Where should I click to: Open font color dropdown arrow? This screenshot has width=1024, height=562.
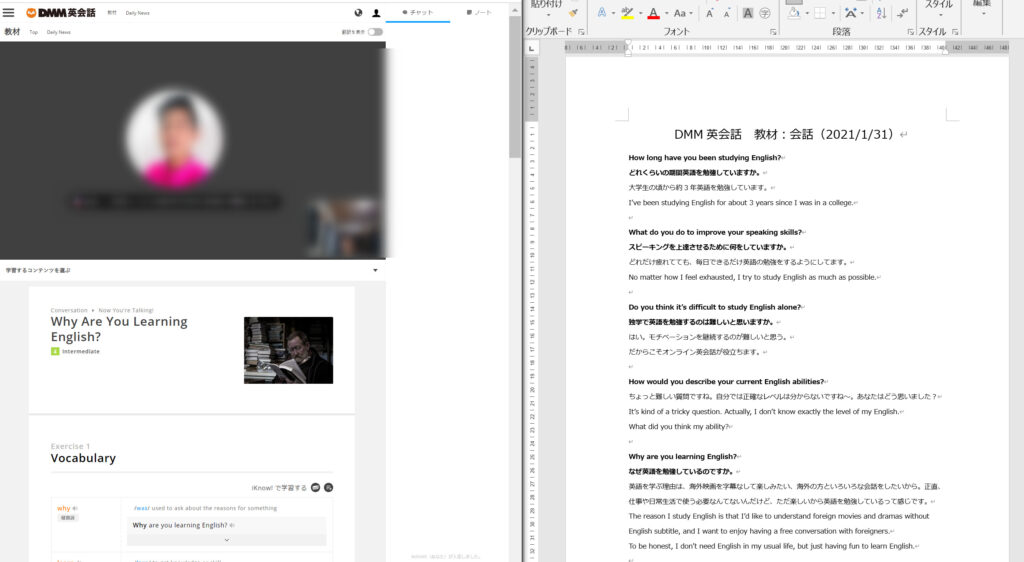[x=666, y=14]
